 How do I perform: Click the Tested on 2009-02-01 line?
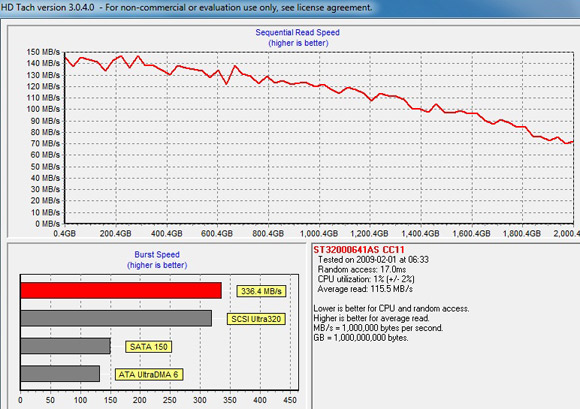373,260
